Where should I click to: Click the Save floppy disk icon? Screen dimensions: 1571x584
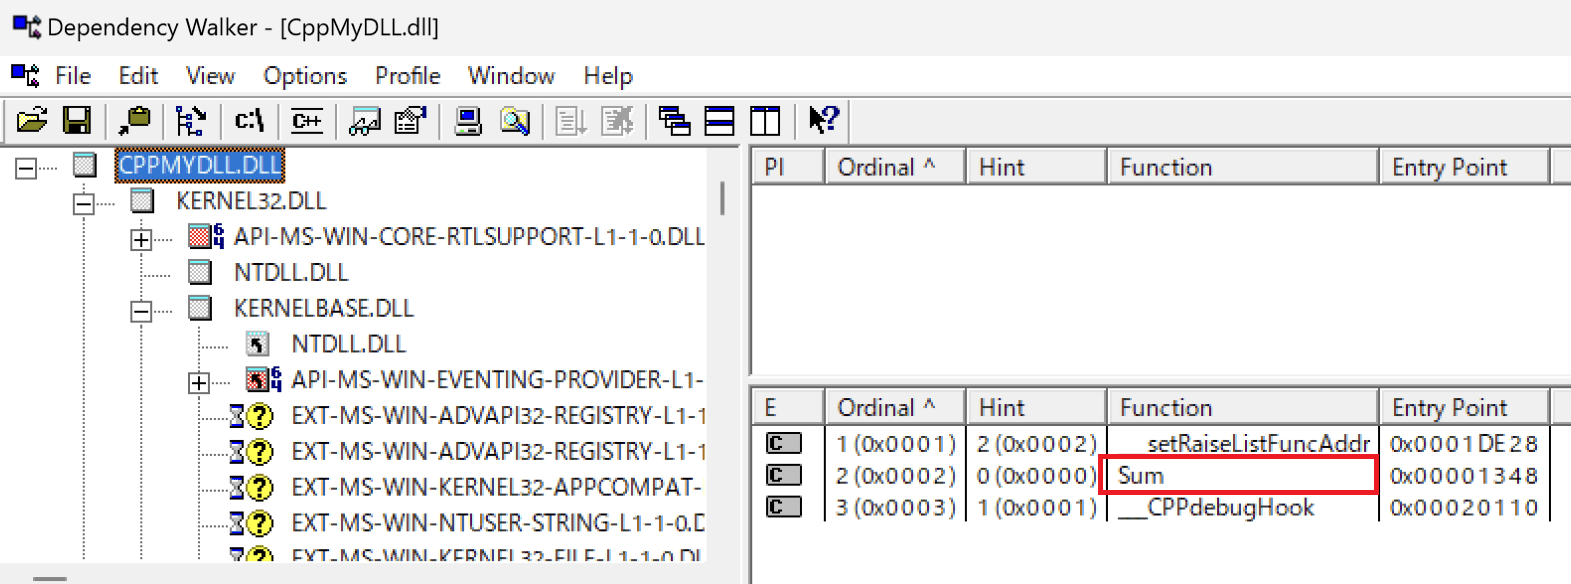[77, 121]
